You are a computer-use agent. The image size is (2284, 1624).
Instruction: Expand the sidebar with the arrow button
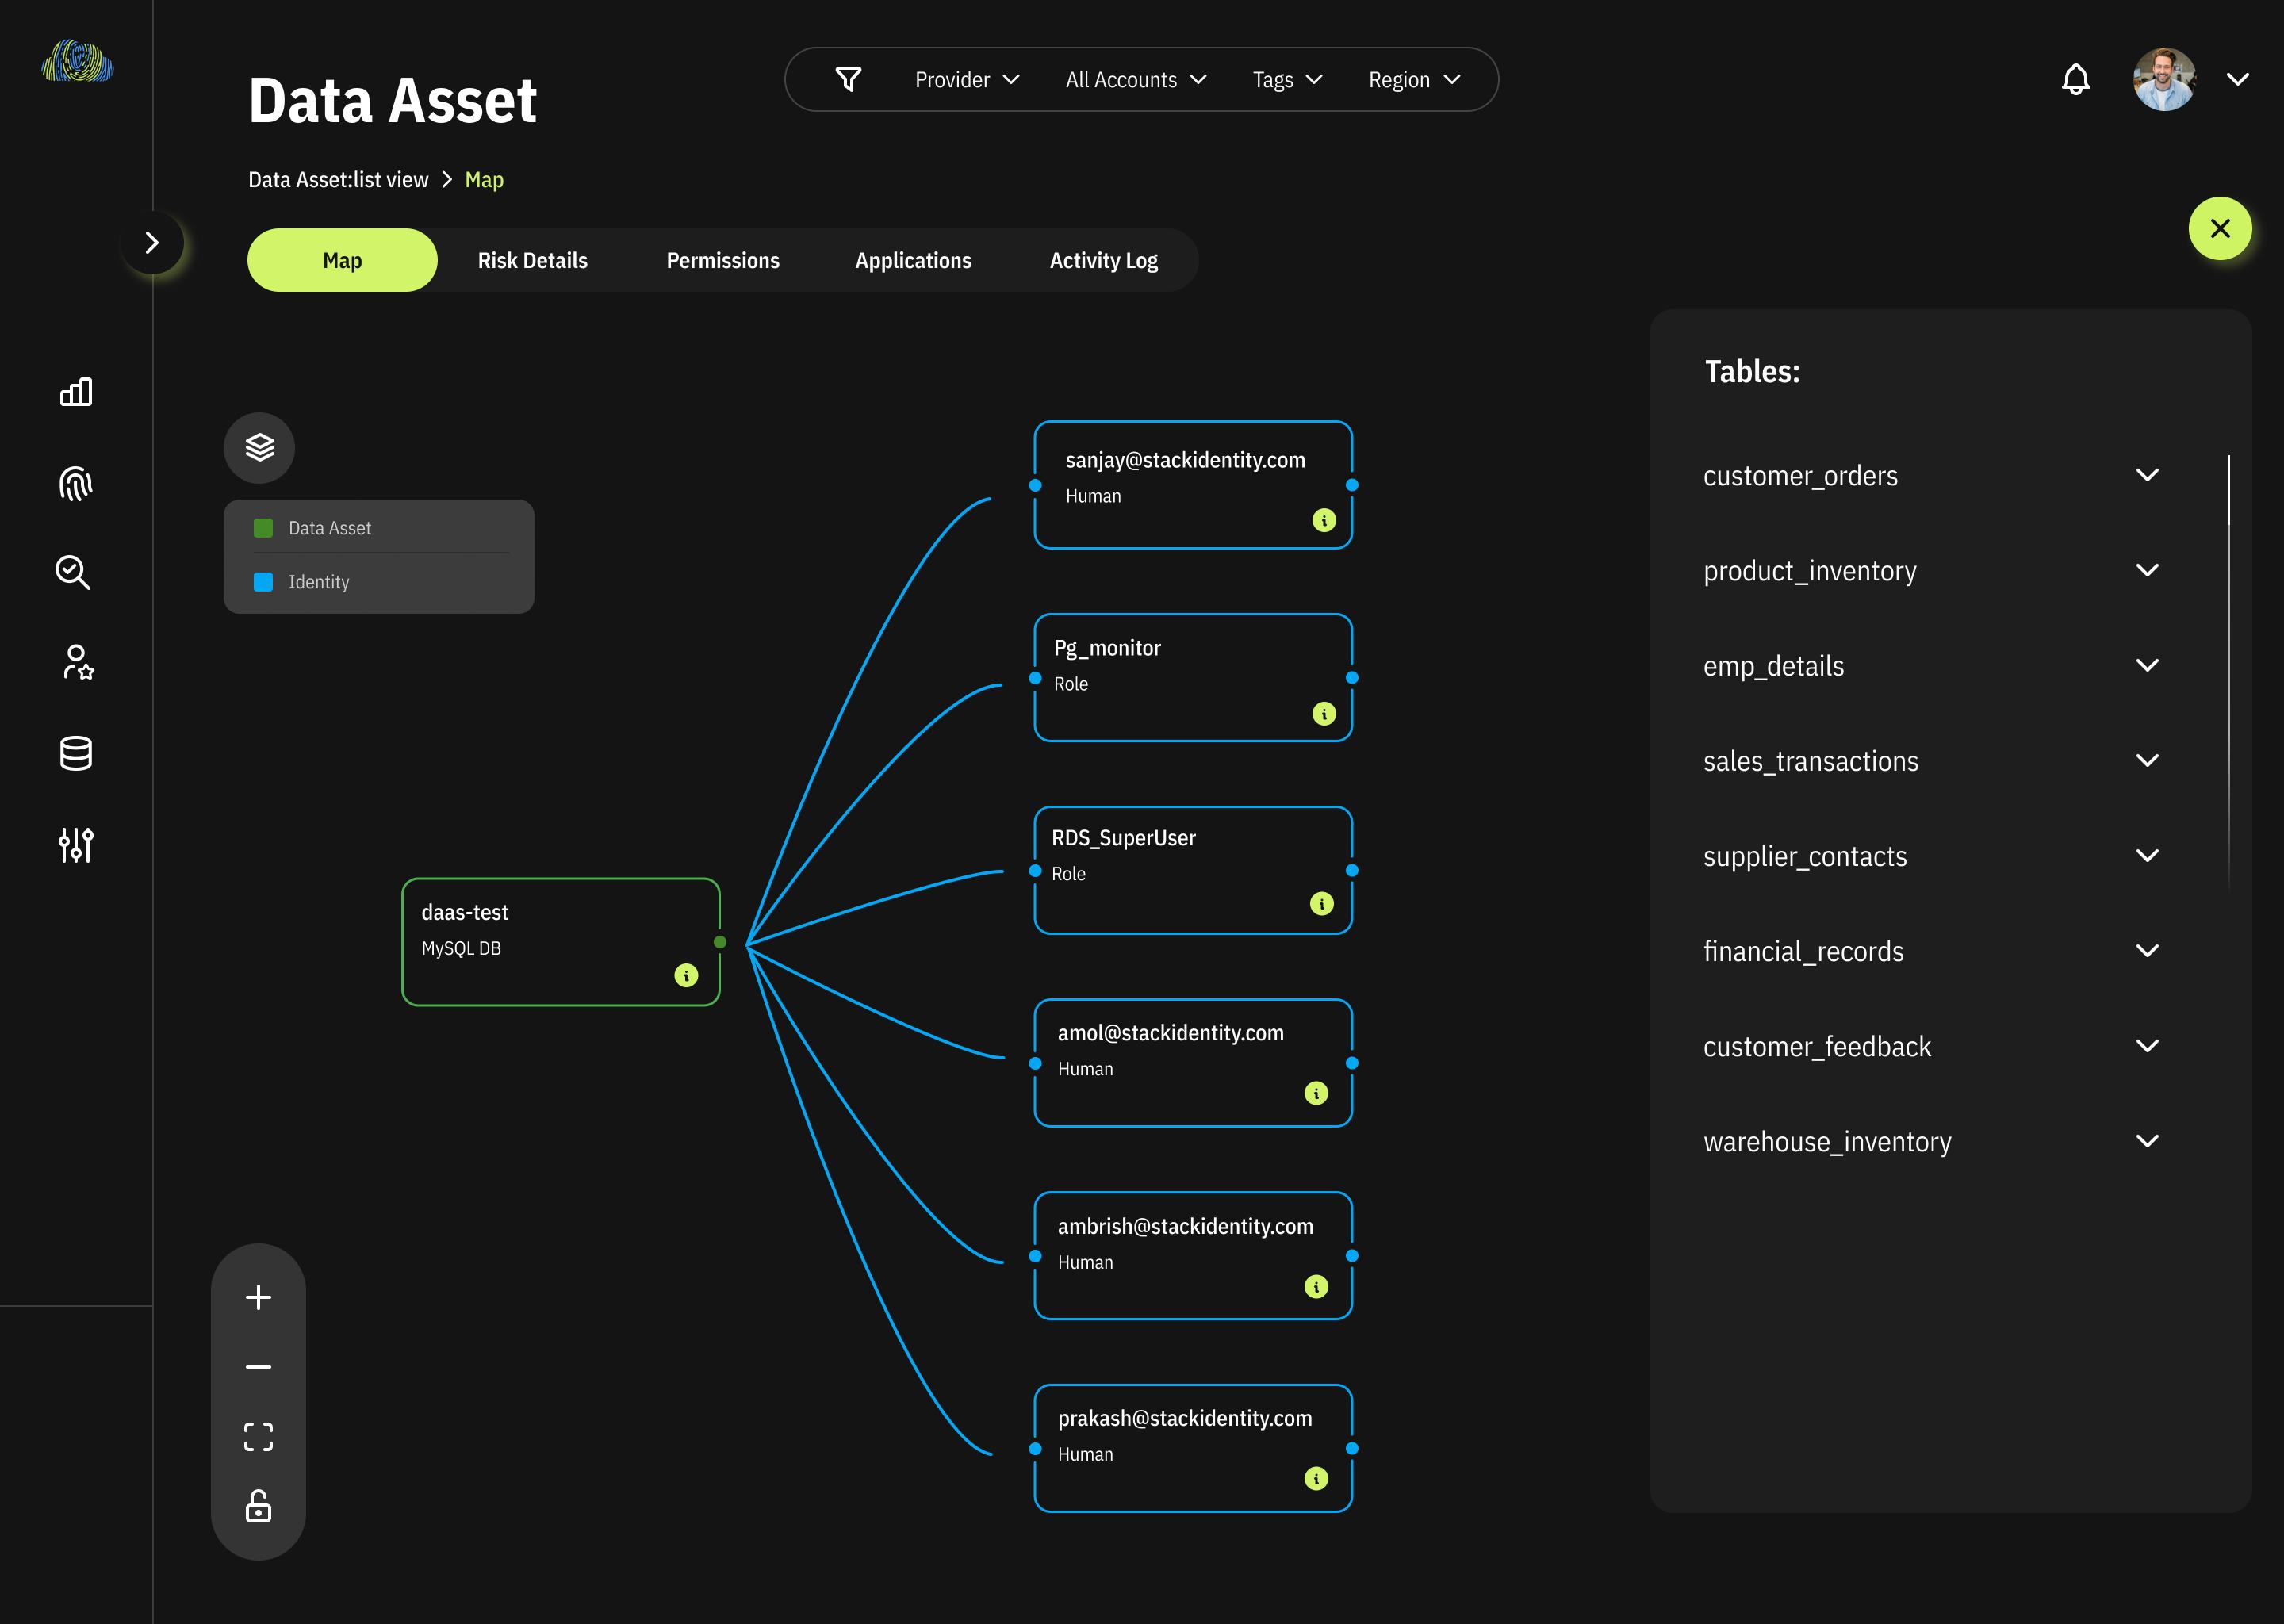tap(152, 243)
